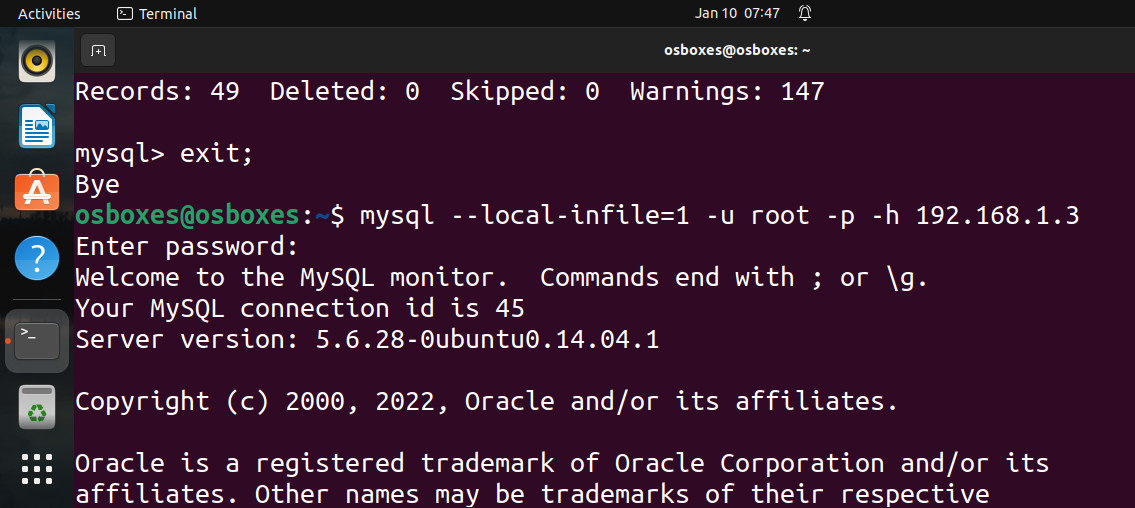Screen dimensions: 1135x508
Task: Open the Terminal app menu in top bar
Action: tap(157, 14)
